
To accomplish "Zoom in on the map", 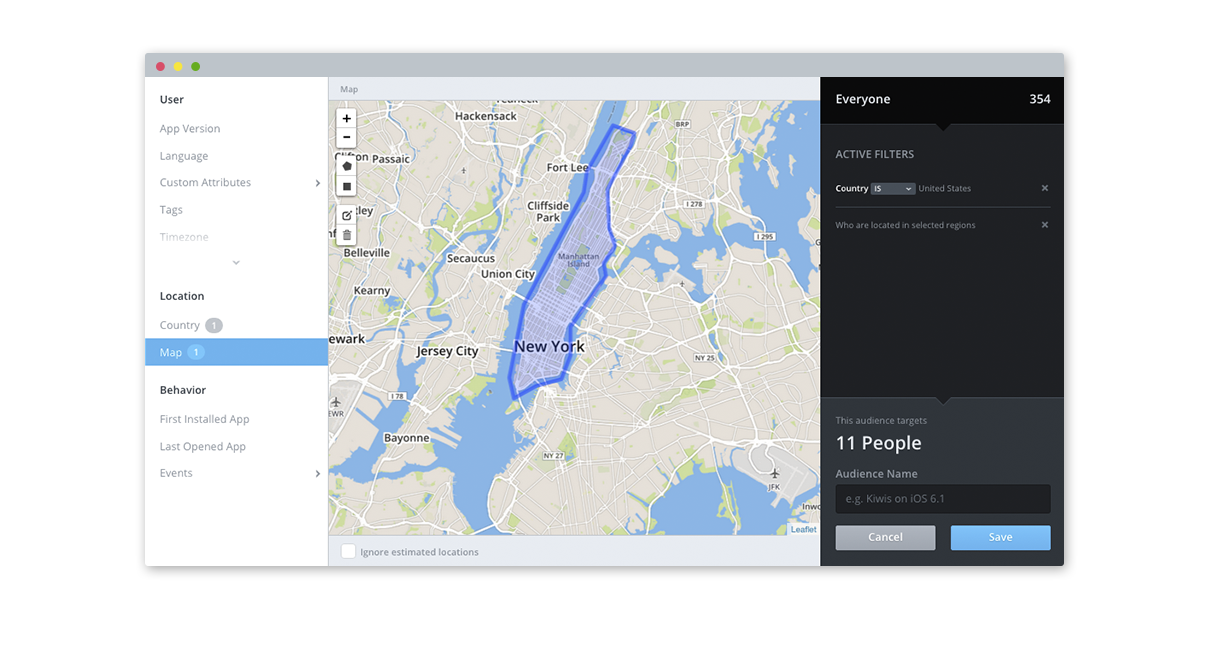I will tap(347, 118).
